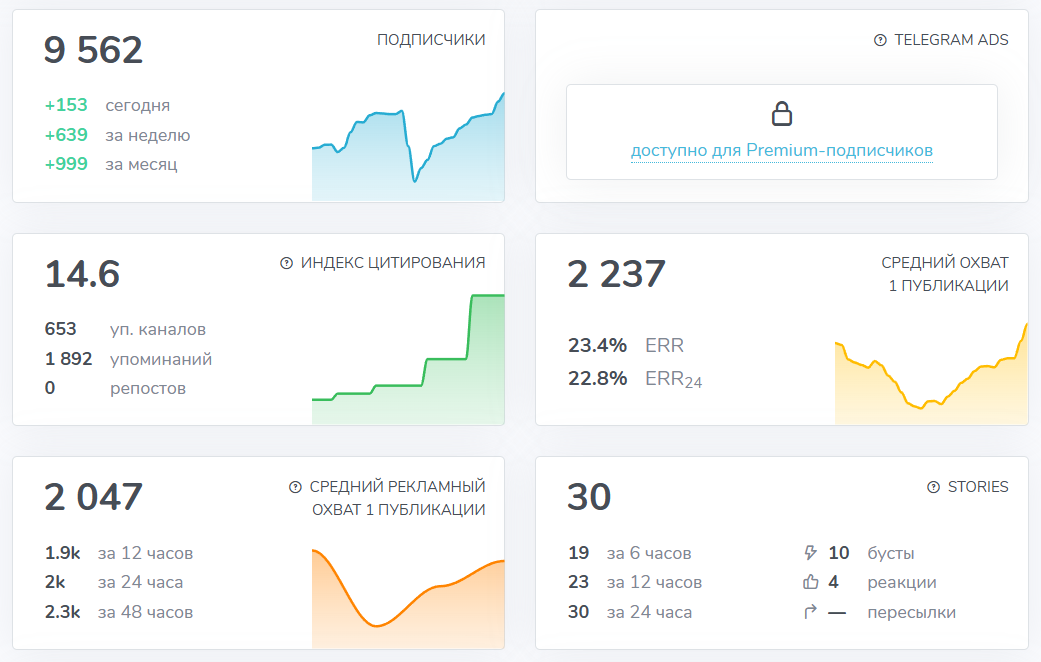Click the green citation index chart
1041x662 pixels.
tap(408, 370)
